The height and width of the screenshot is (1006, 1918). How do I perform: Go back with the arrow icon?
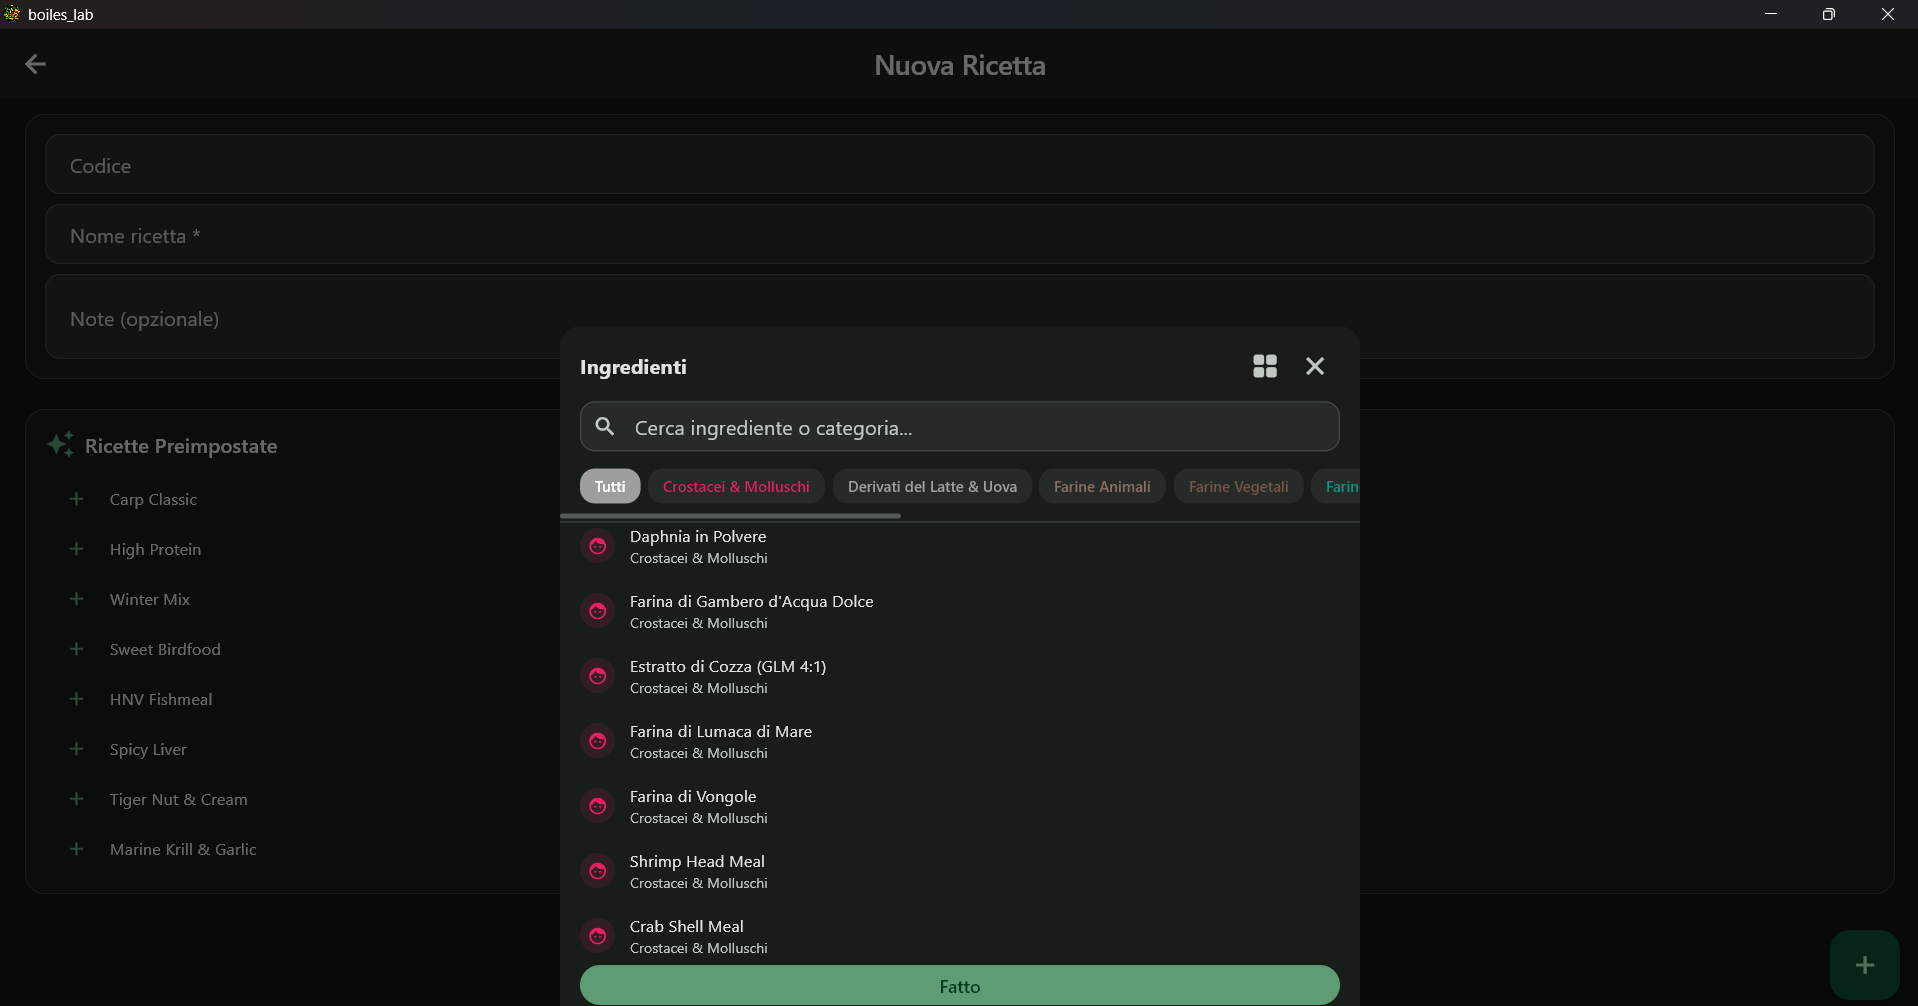pyautogui.click(x=36, y=64)
